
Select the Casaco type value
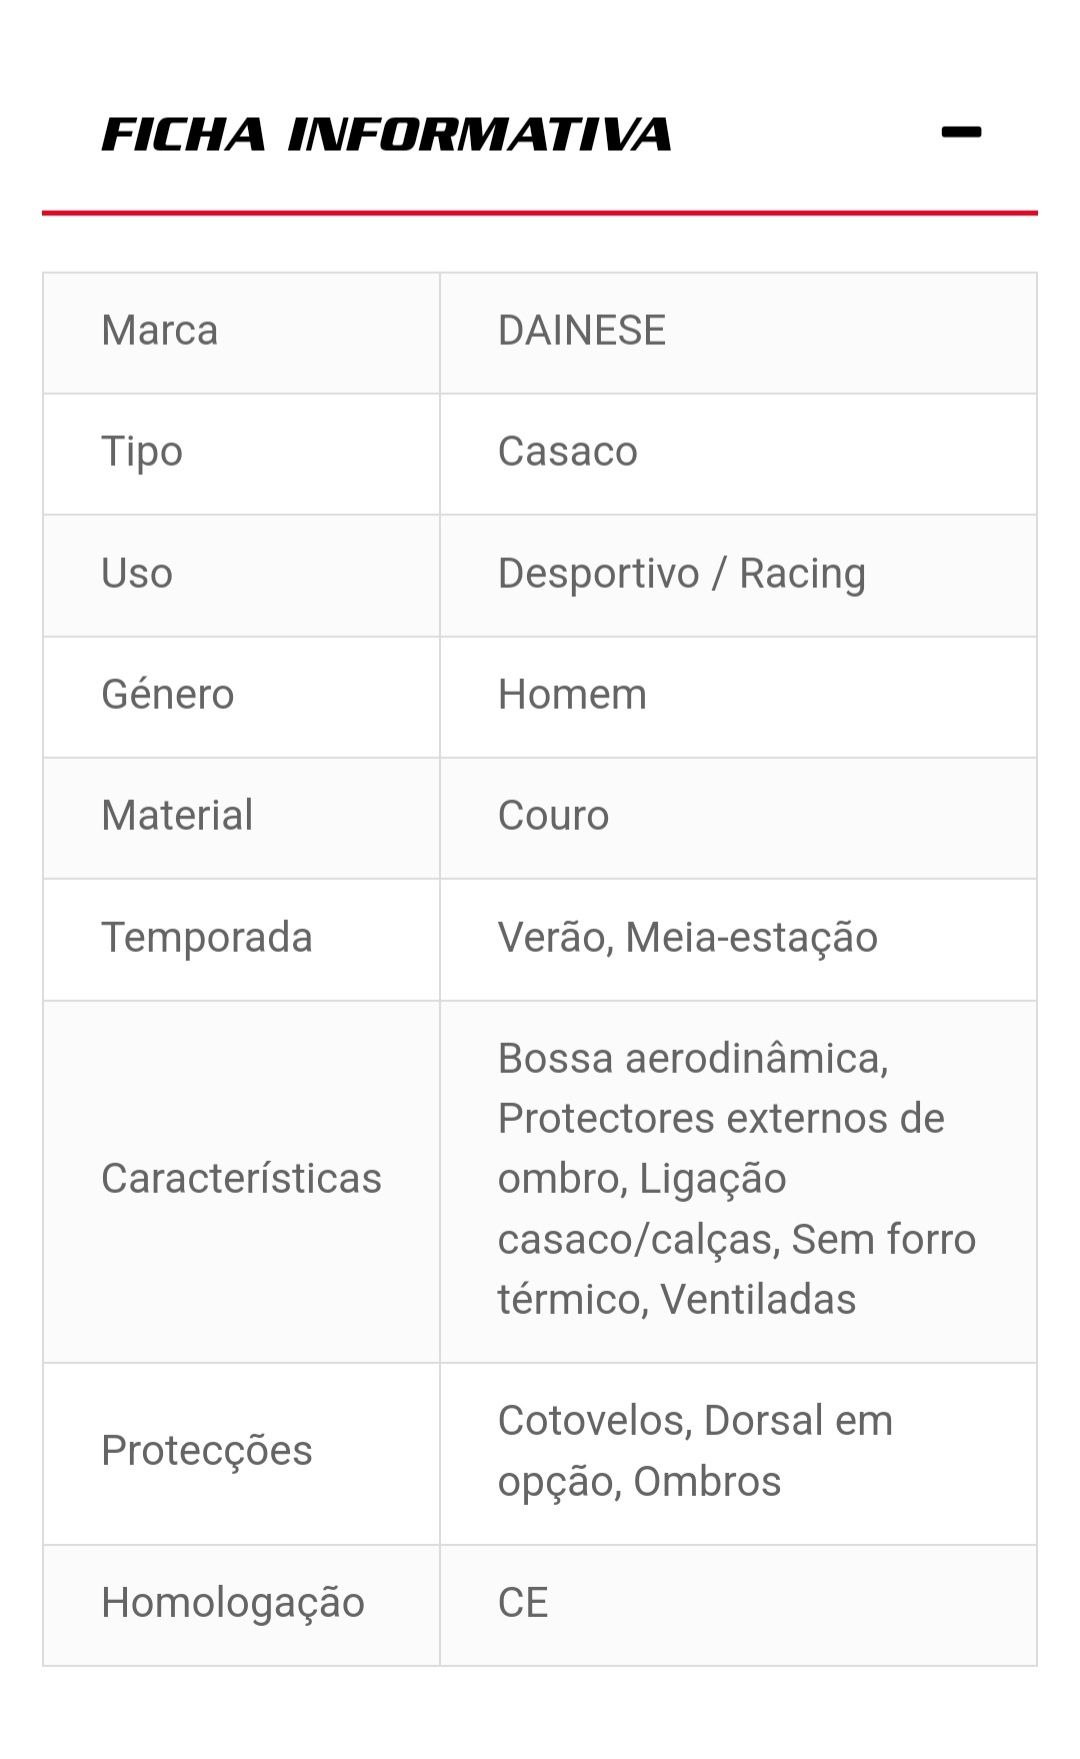(567, 452)
